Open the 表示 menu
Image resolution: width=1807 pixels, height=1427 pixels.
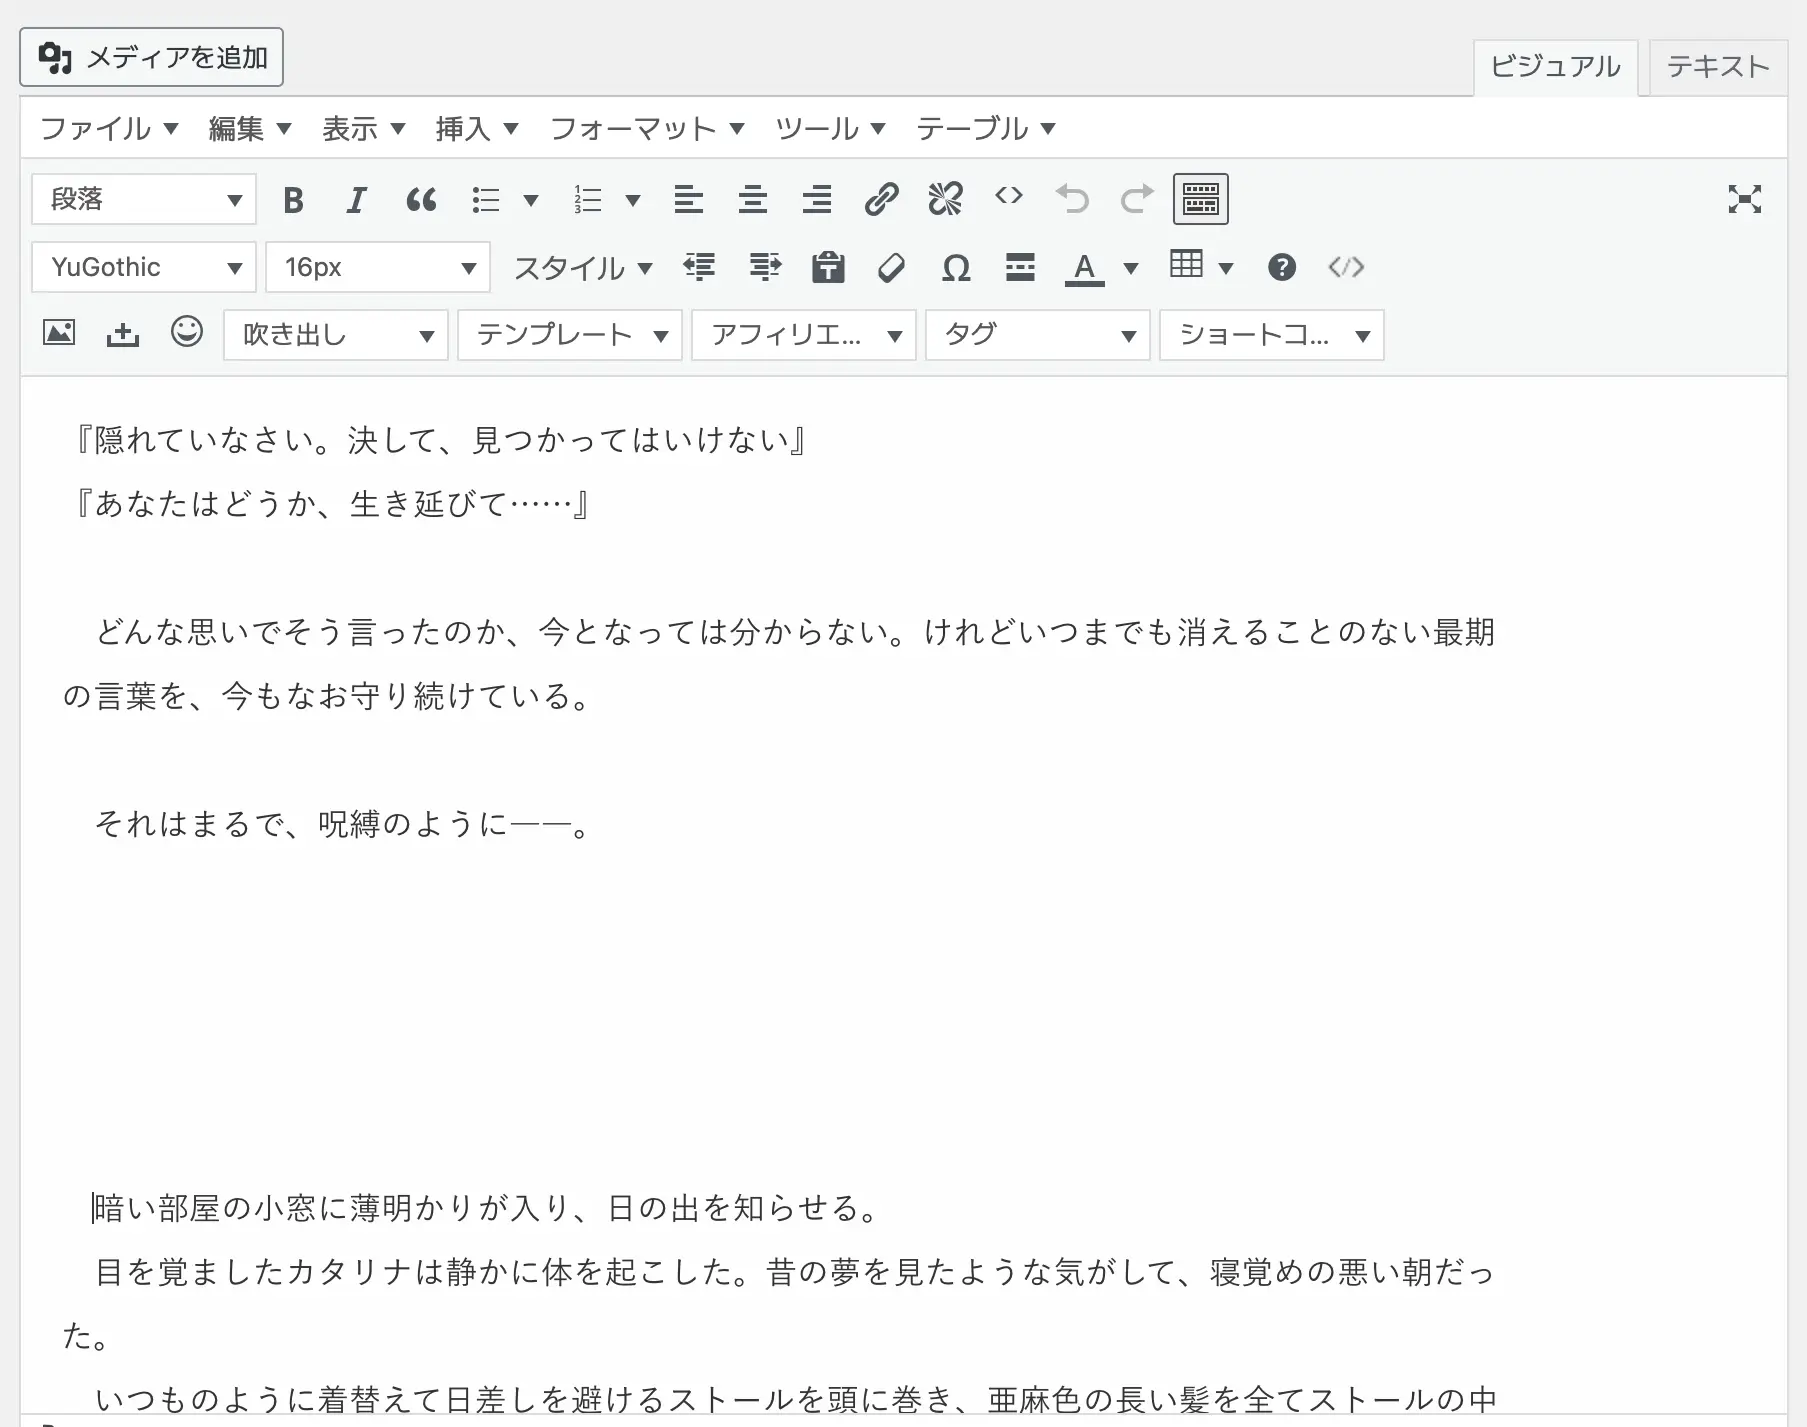click(363, 128)
